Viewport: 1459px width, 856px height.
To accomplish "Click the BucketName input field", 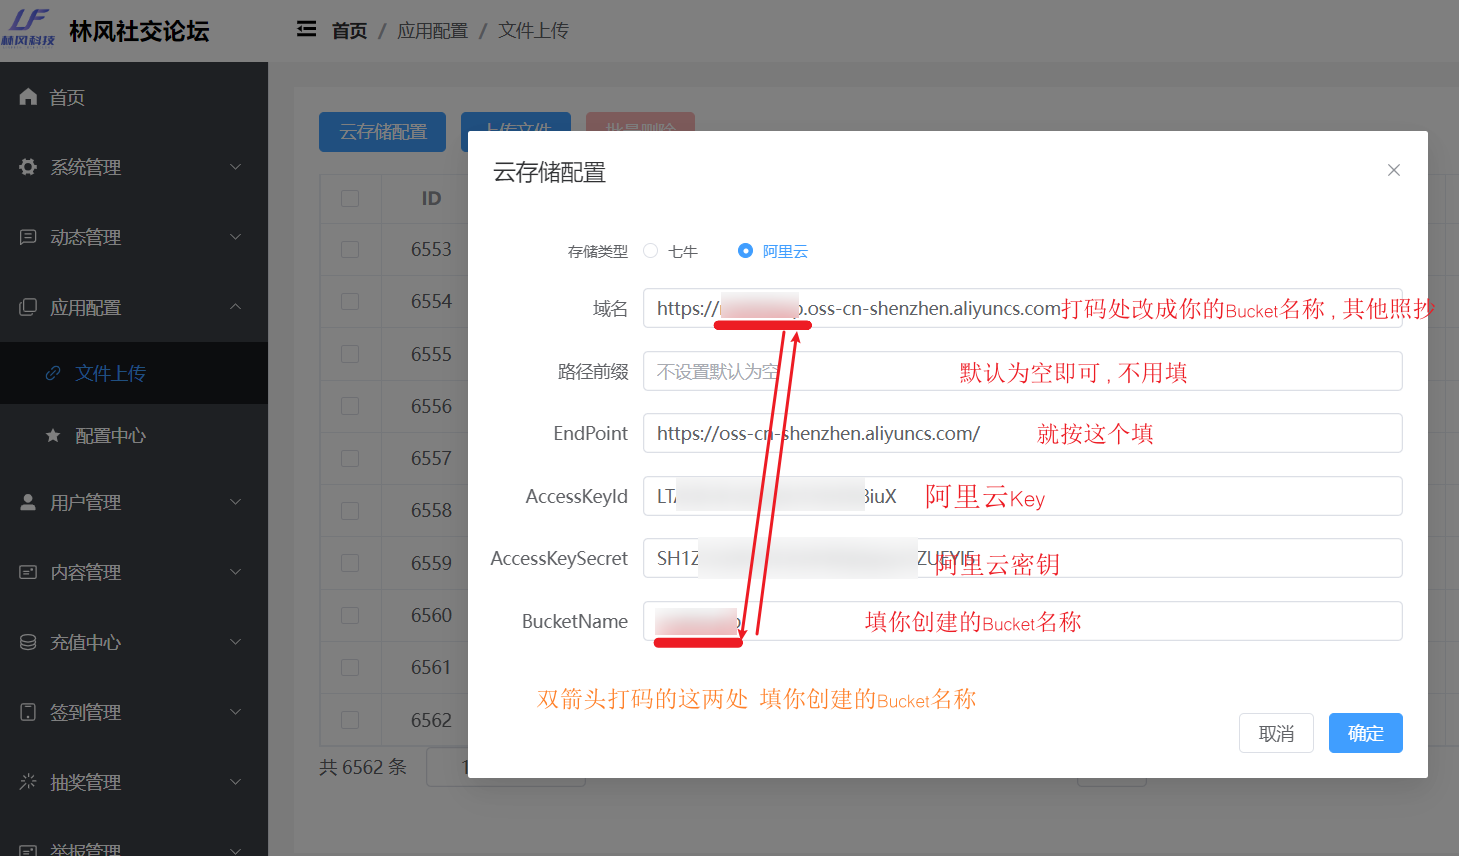I will 1022,621.
